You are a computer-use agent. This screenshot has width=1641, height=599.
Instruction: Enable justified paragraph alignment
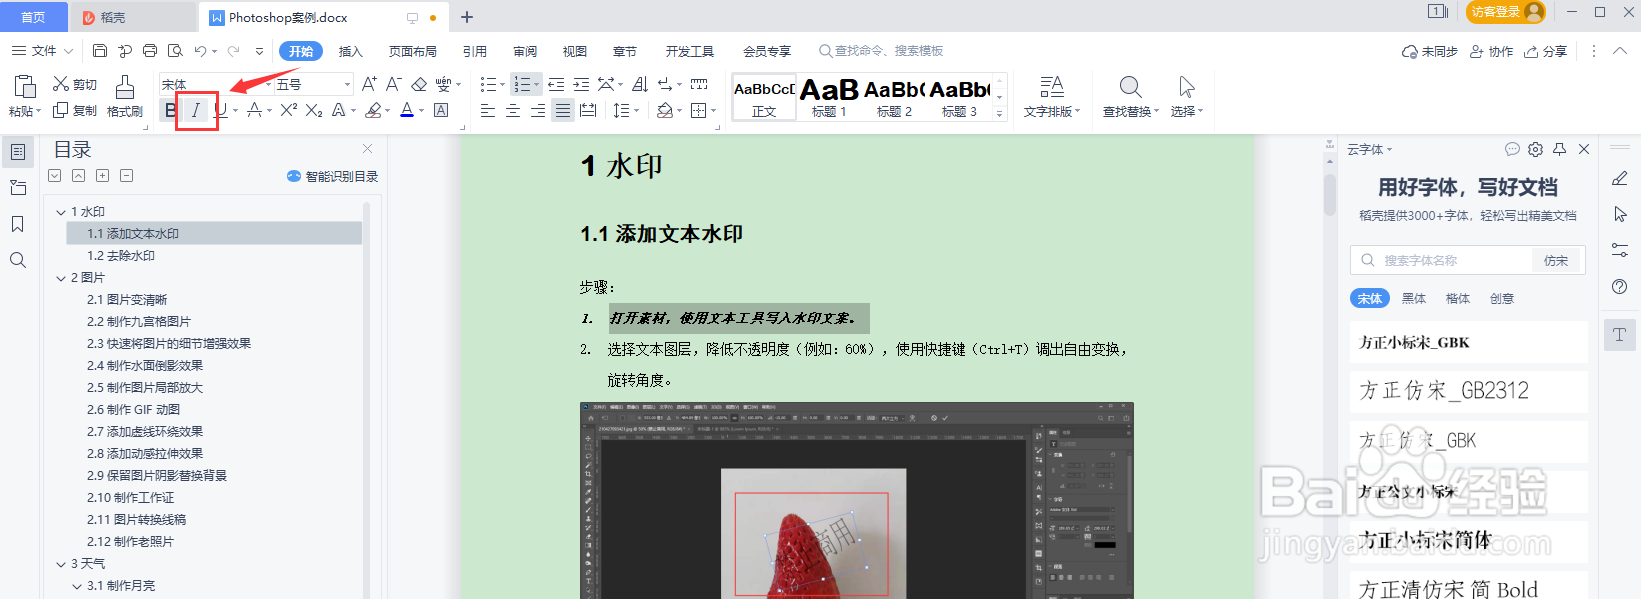tap(563, 110)
